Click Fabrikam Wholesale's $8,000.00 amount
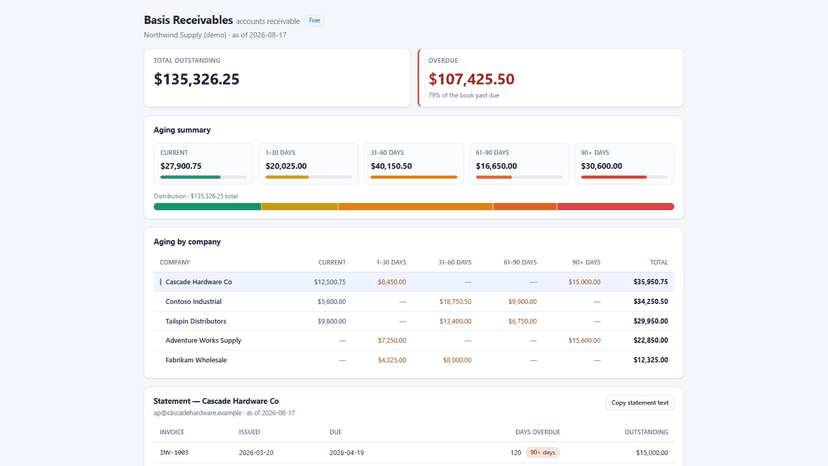 click(x=457, y=360)
